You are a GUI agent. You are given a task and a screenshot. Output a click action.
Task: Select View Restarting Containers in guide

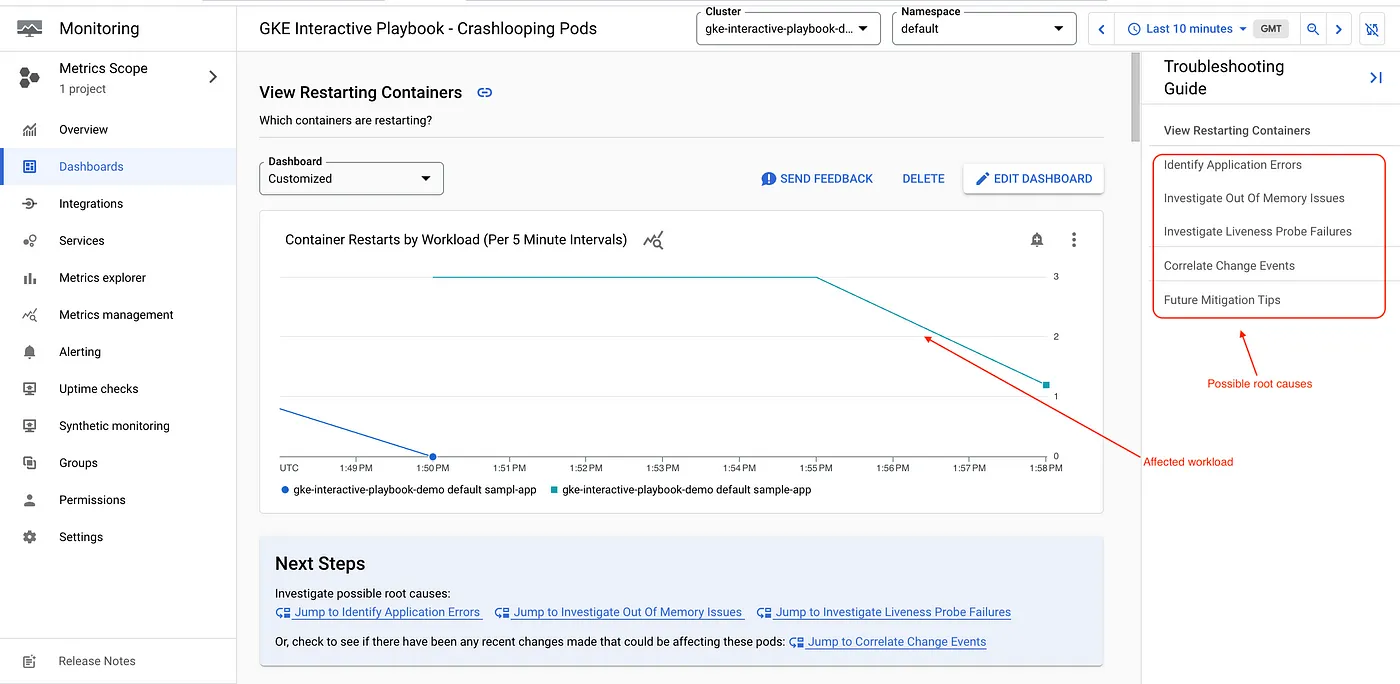(x=1237, y=131)
